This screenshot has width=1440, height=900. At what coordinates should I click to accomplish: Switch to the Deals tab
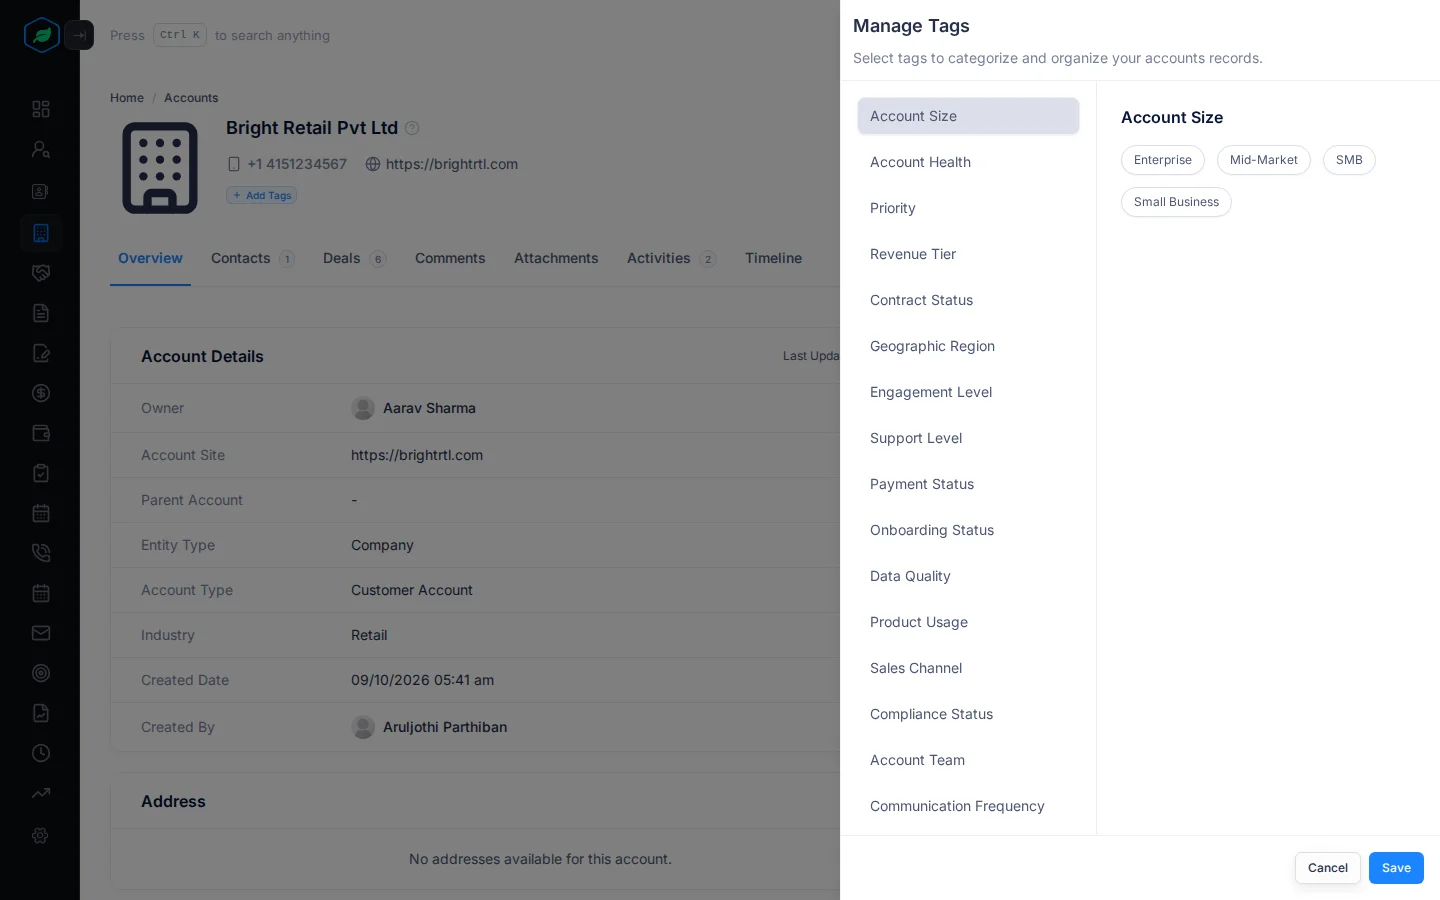(x=354, y=258)
